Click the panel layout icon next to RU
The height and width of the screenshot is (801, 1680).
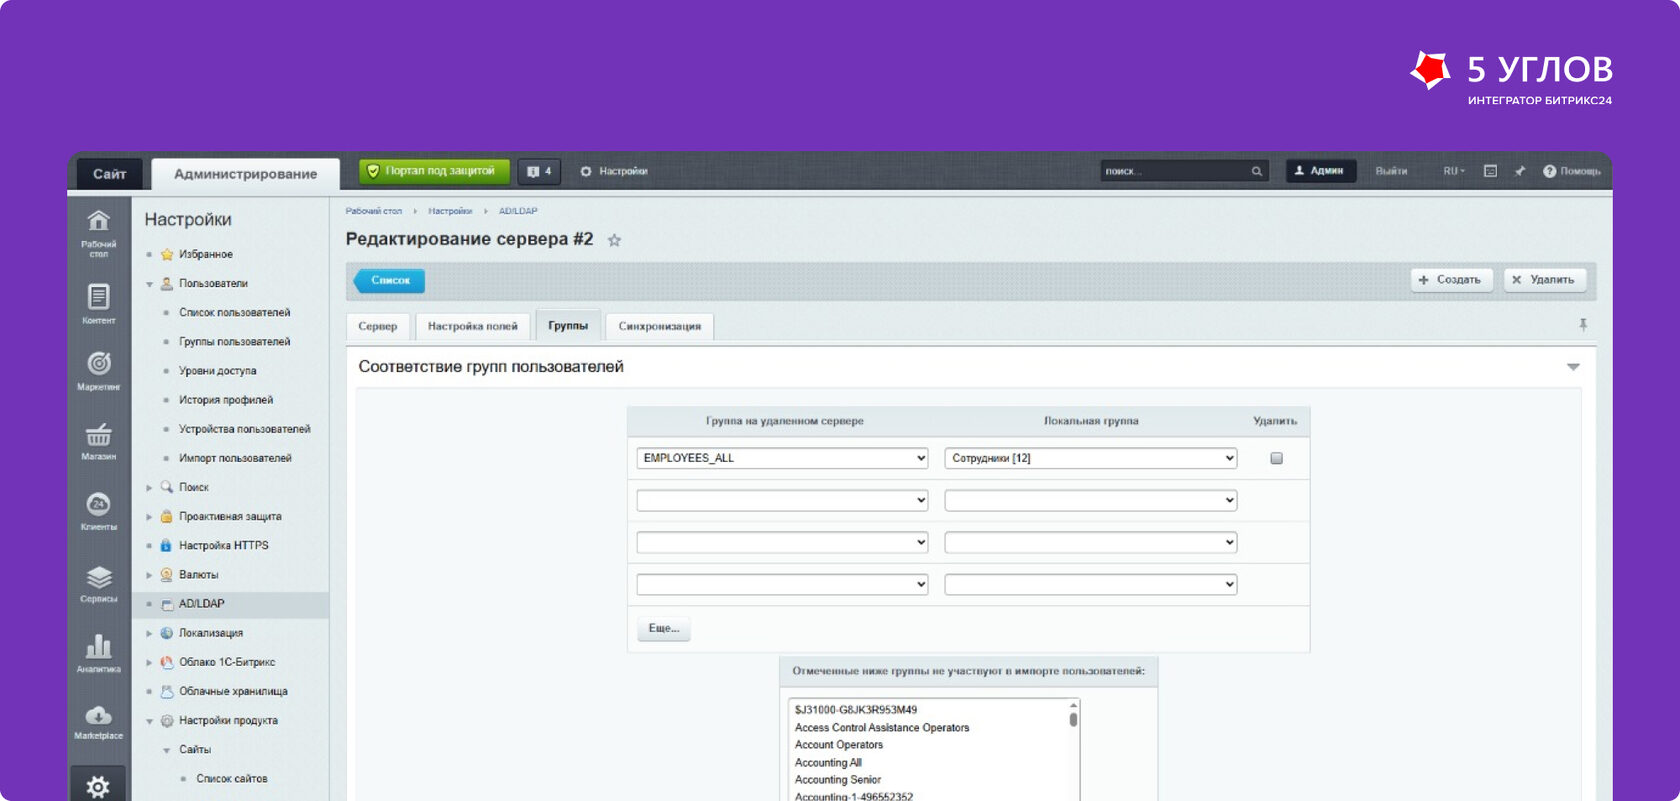click(1490, 171)
